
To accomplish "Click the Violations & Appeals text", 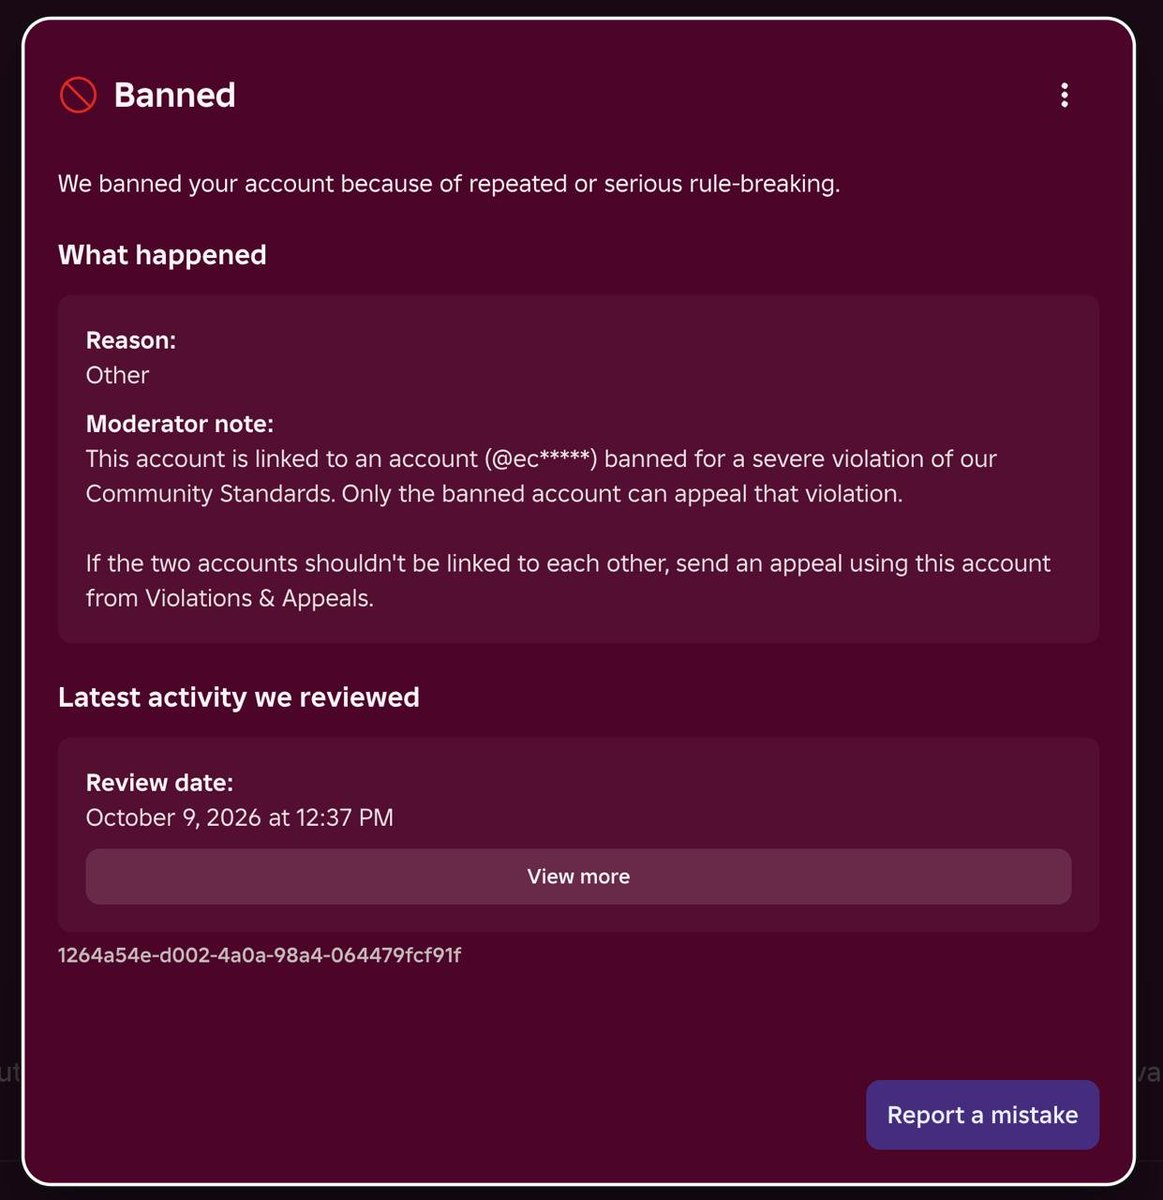I will [x=257, y=598].
